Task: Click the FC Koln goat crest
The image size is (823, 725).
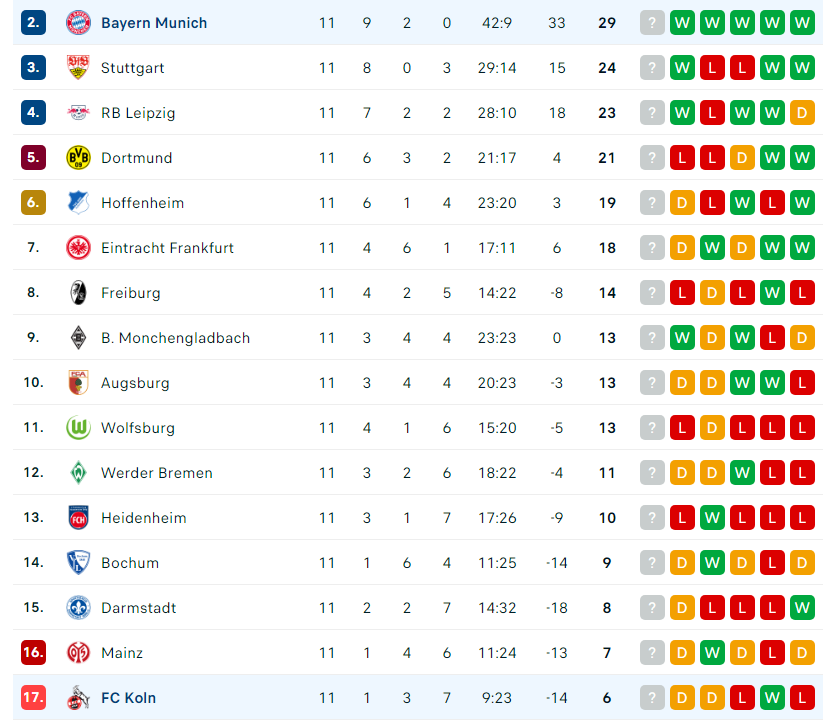Action: coord(78,698)
